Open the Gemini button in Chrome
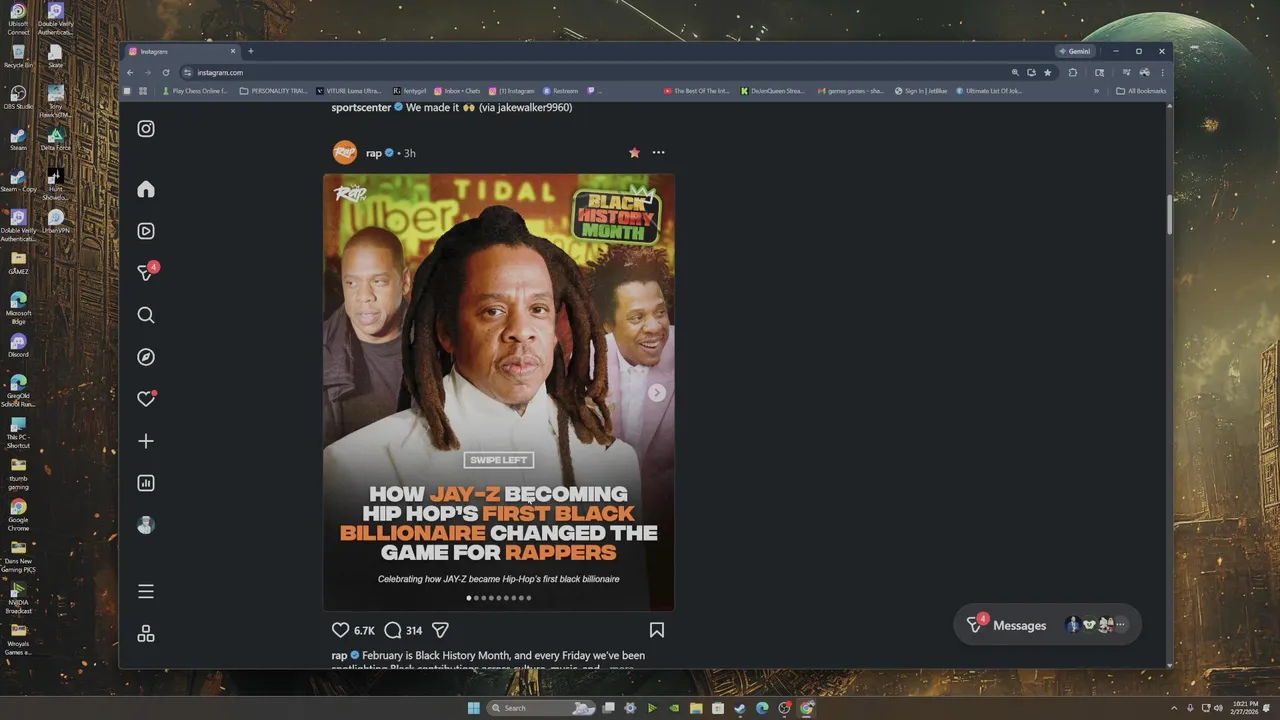This screenshot has width=1280, height=720. [x=1076, y=51]
